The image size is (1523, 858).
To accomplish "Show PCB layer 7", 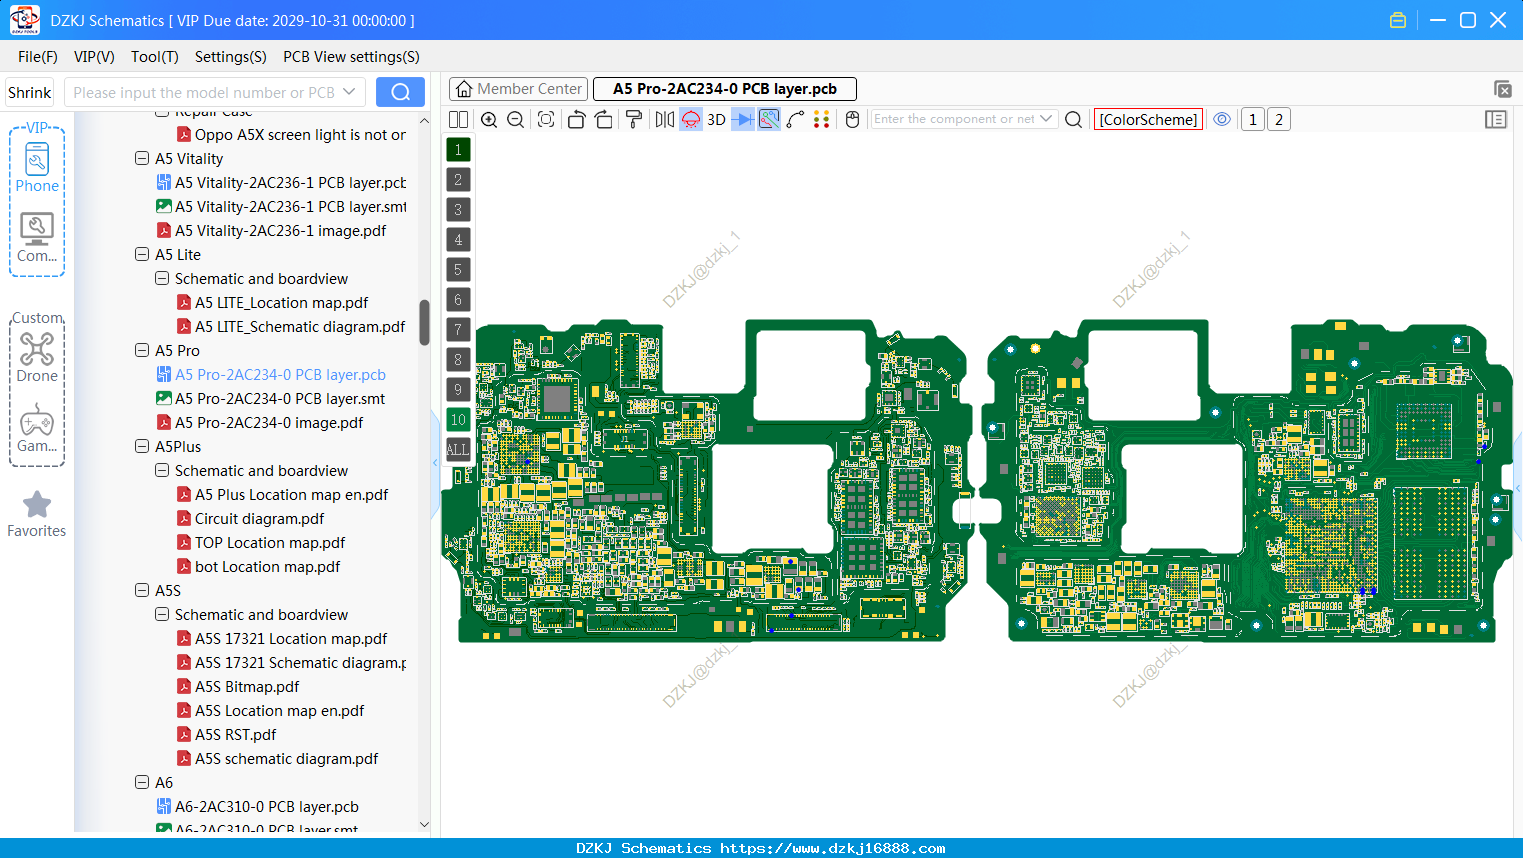I will click(x=458, y=330).
